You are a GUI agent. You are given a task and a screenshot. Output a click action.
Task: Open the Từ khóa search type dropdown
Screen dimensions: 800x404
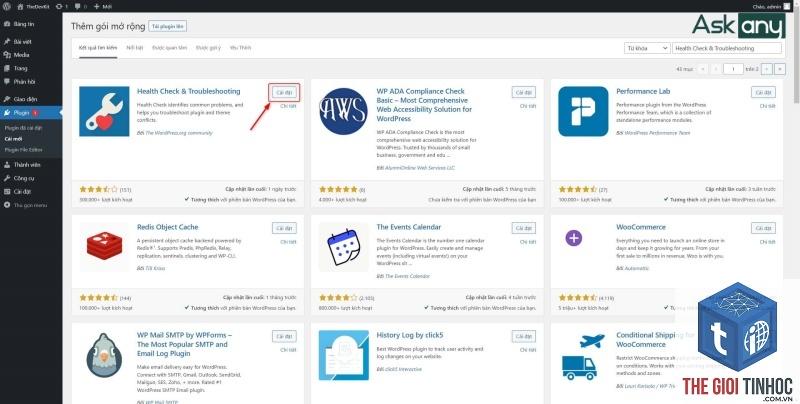646,48
